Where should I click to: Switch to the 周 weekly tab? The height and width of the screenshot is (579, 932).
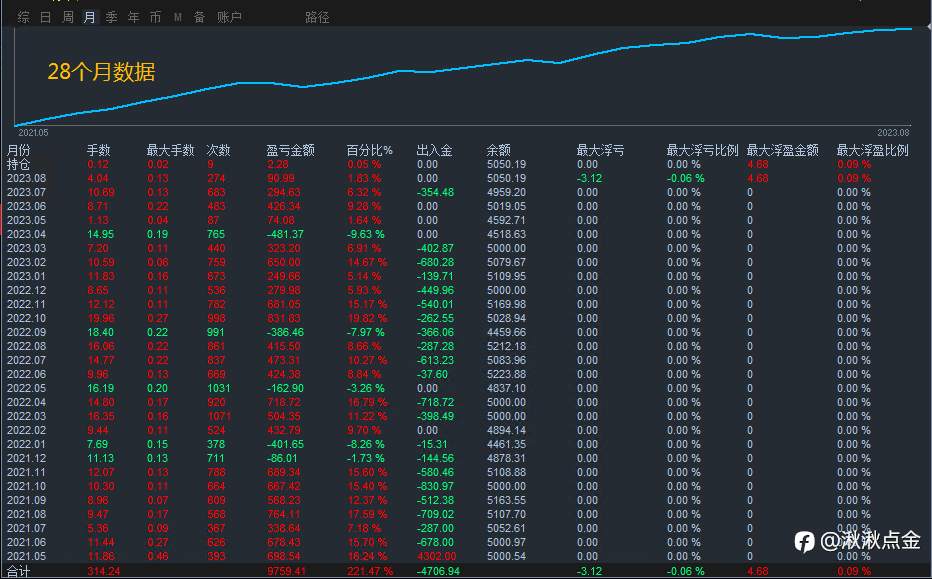pyautogui.click(x=68, y=17)
